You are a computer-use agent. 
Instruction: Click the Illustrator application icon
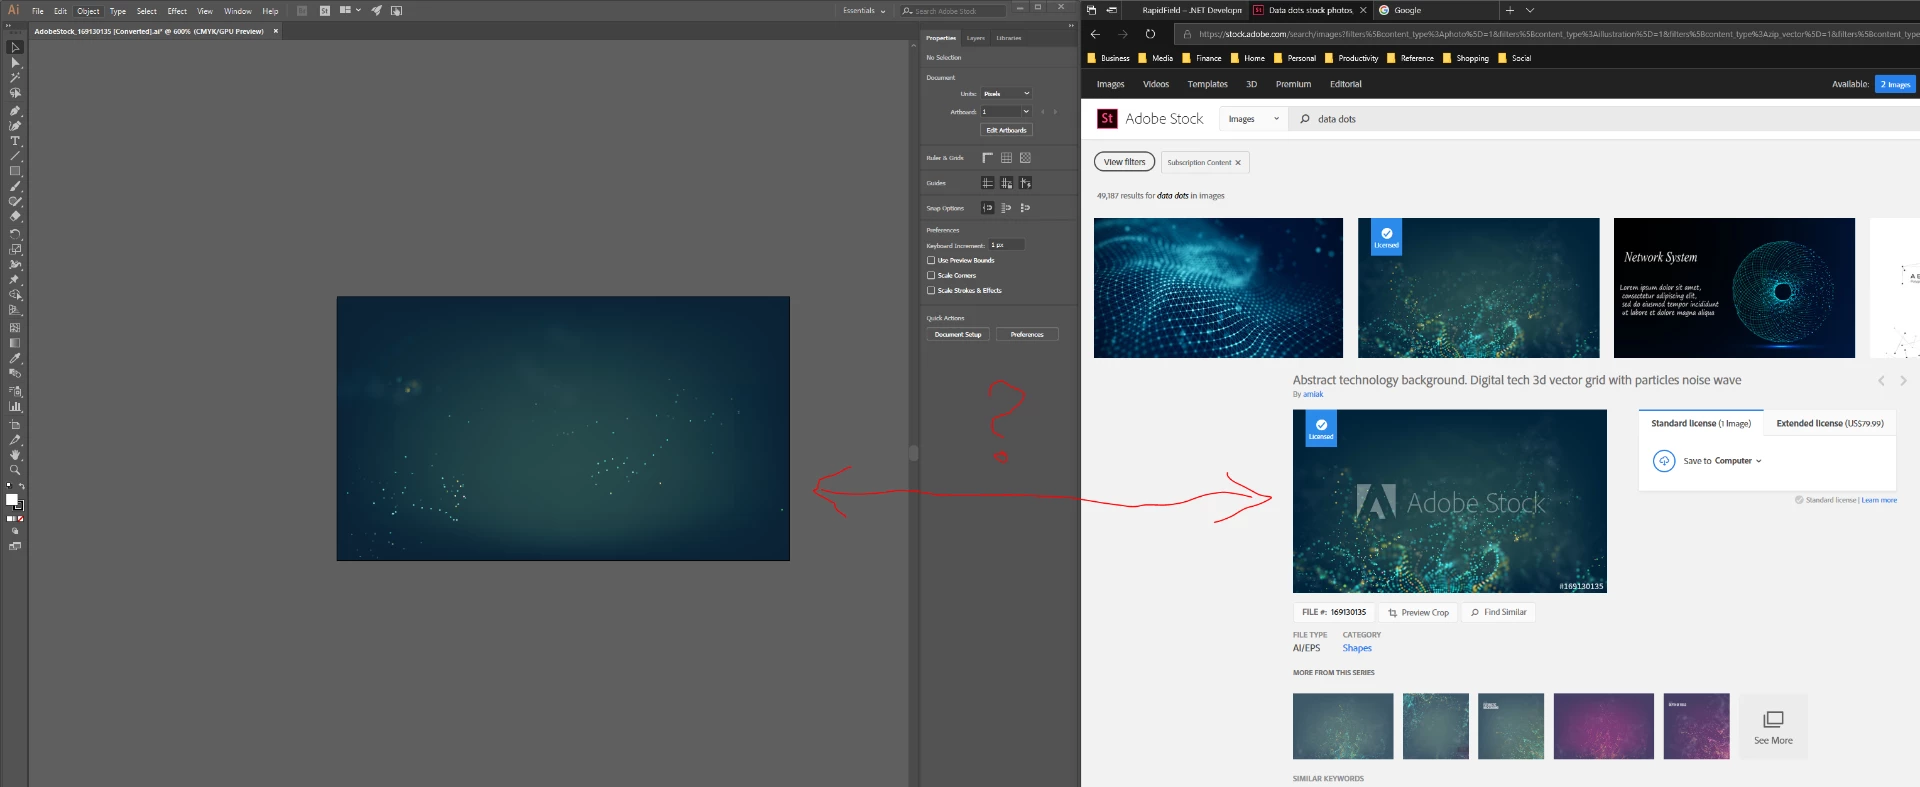click(x=14, y=10)
